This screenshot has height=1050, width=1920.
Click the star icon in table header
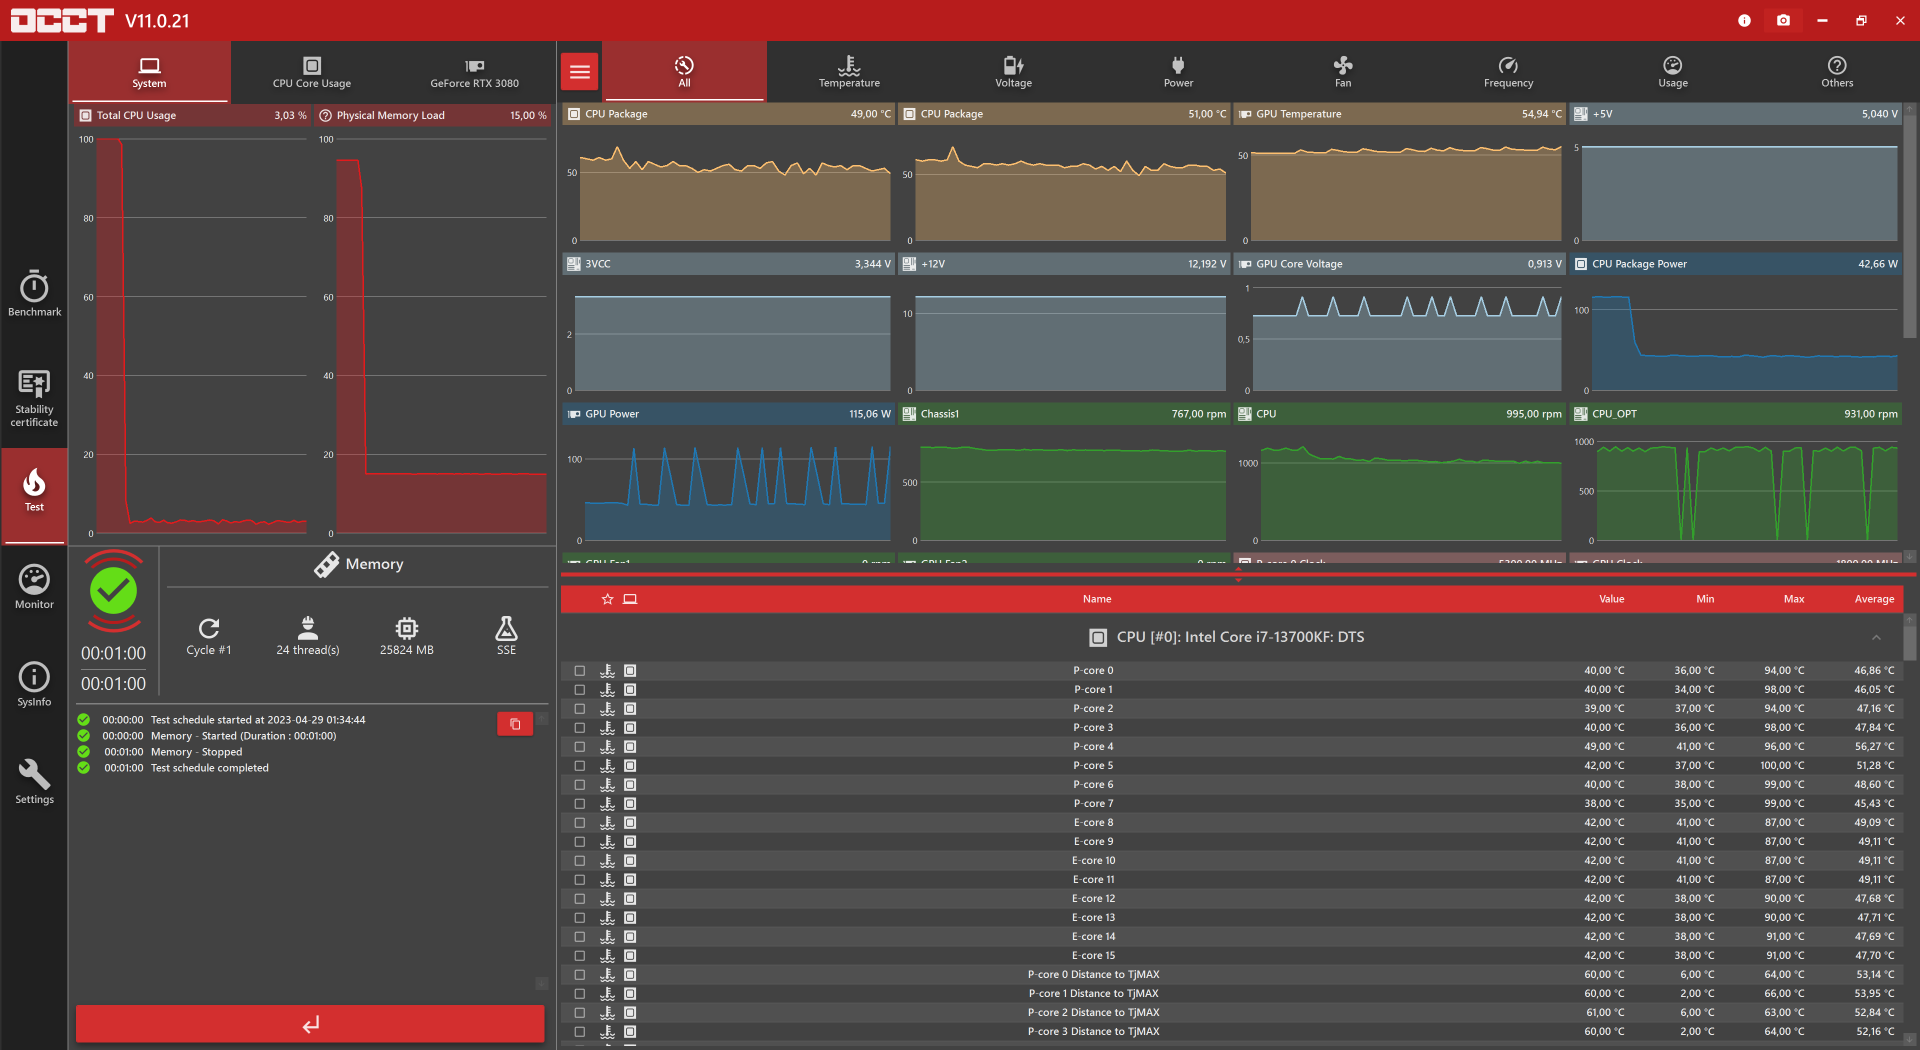[x=607, y=599]
